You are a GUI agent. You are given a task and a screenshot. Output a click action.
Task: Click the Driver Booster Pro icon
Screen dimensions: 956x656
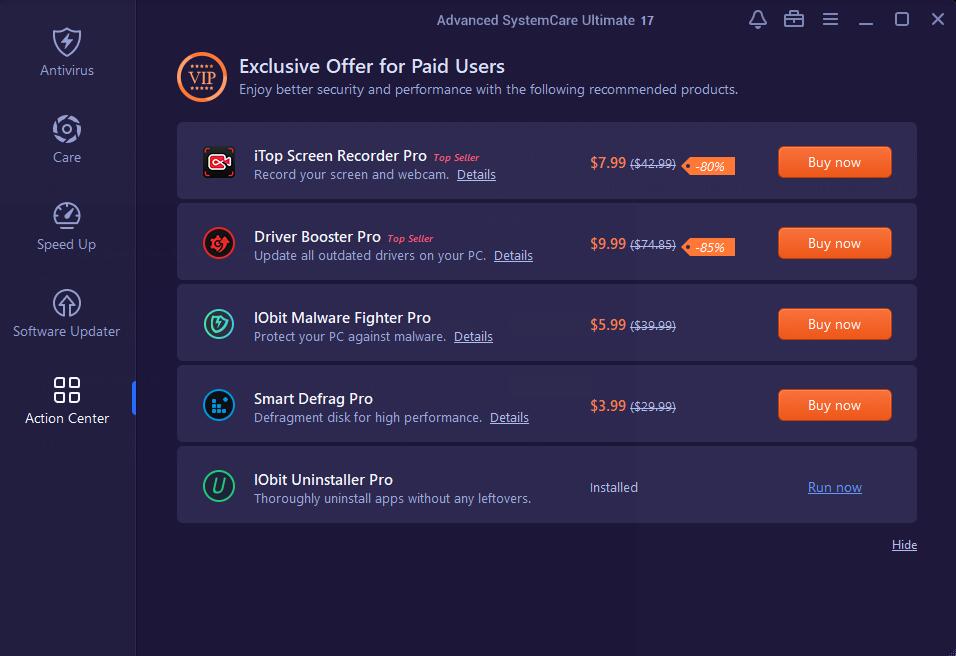pyautogui.click(x=219, y=243)
